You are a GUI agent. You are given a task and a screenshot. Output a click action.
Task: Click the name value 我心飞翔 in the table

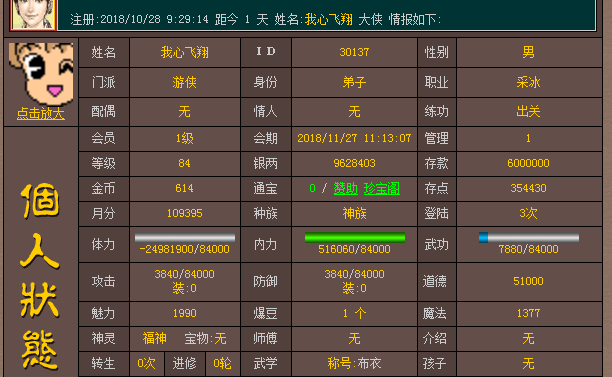(185, 52)
